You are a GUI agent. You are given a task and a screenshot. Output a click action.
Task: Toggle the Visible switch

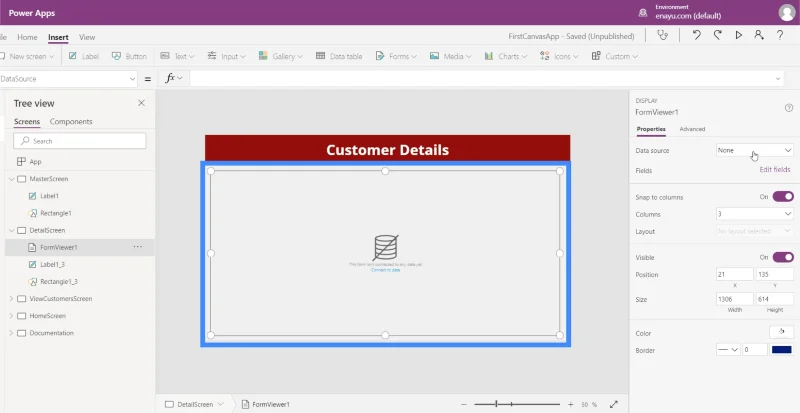pyautogui.click(x=783, y=257)
